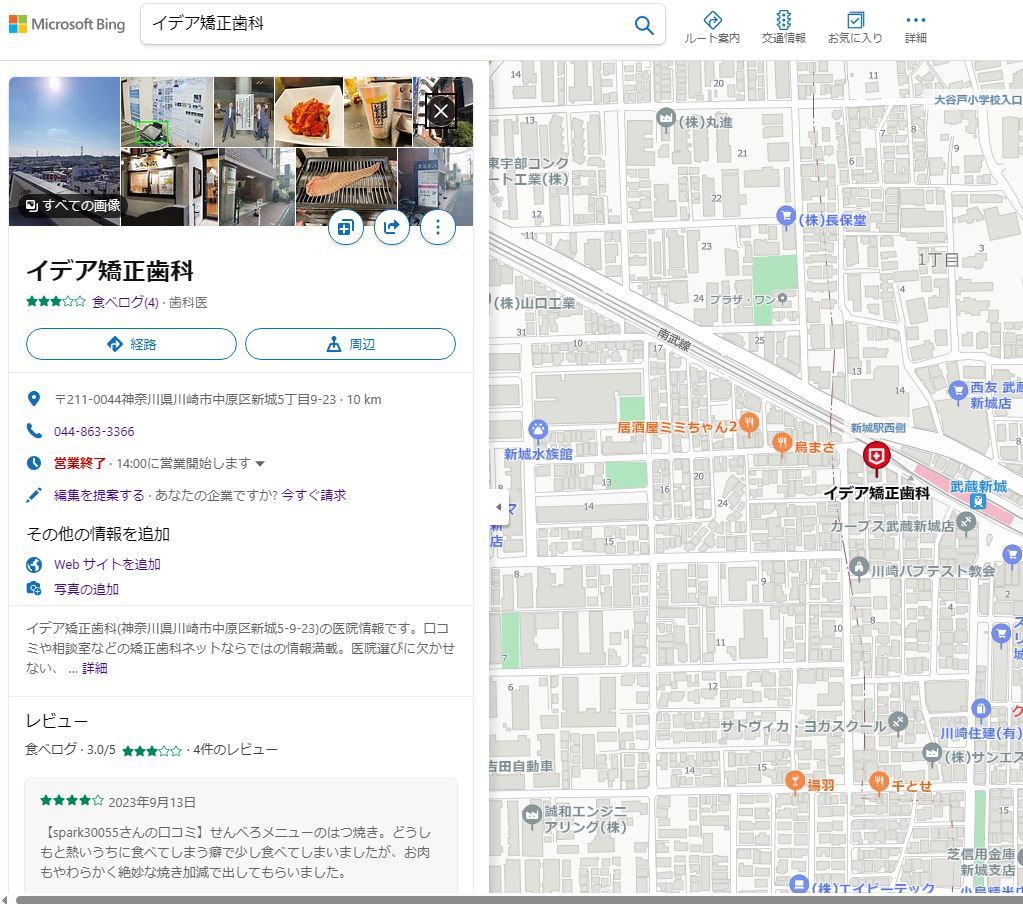
Task: Click the add-photo camera icon
Action: pyautogui.click(x=34, y=588)
